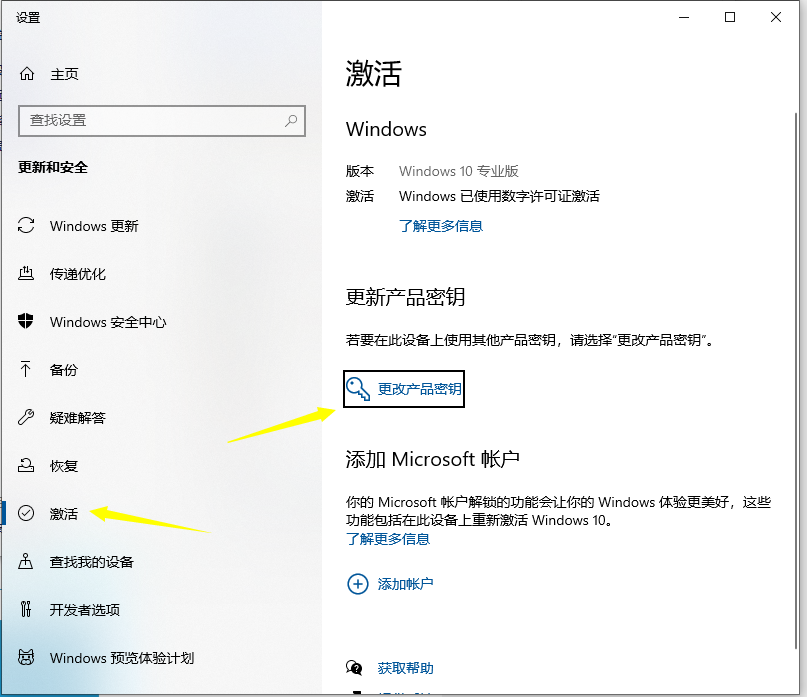Click the Home (主页) house icon
This screenshot has height=697, width=807.
click(27, 74)
